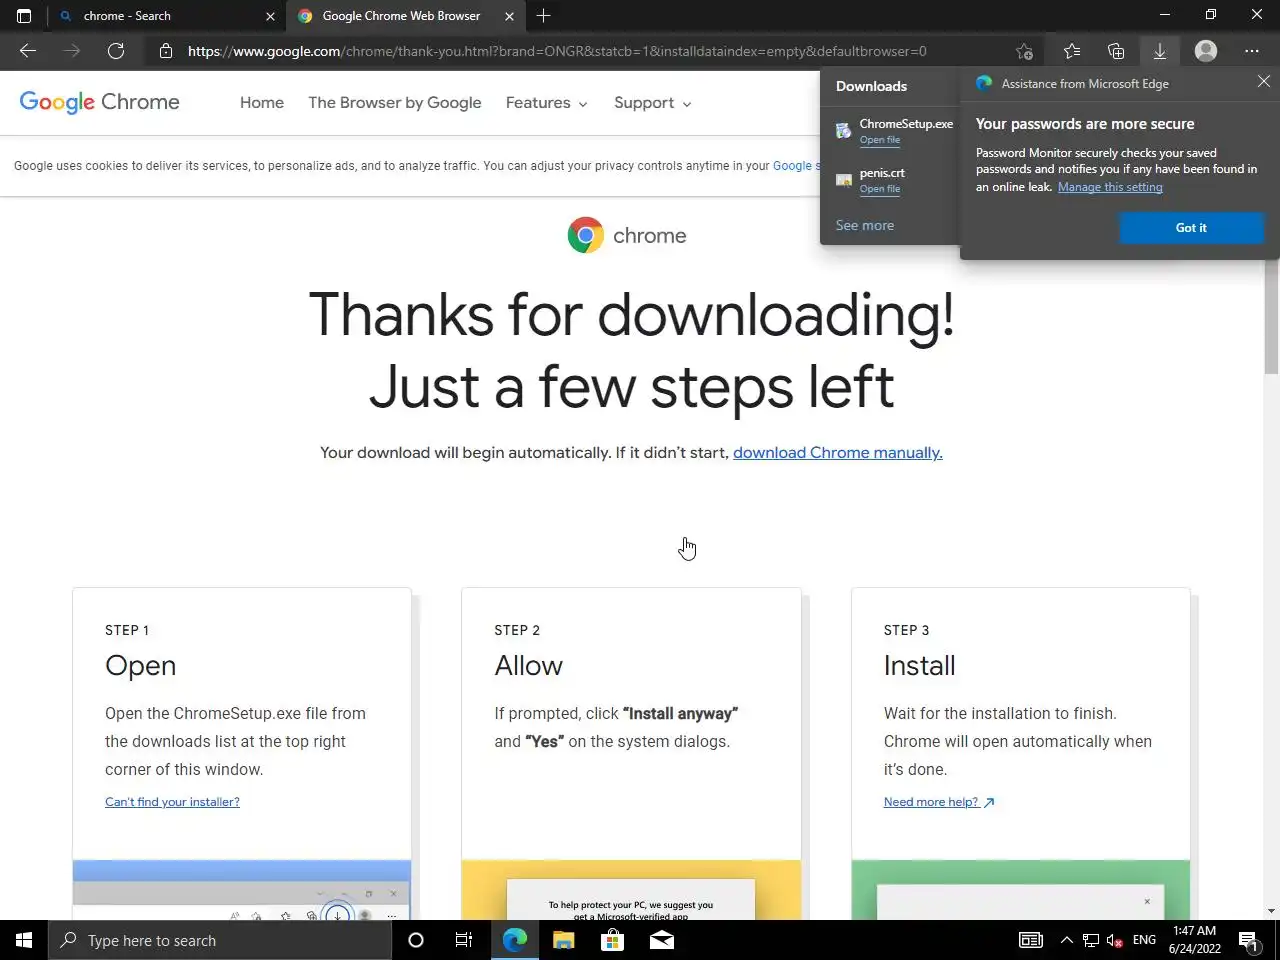Open The Browser by Google page
Screen dimensions: 1280x960
pos(395,103)
